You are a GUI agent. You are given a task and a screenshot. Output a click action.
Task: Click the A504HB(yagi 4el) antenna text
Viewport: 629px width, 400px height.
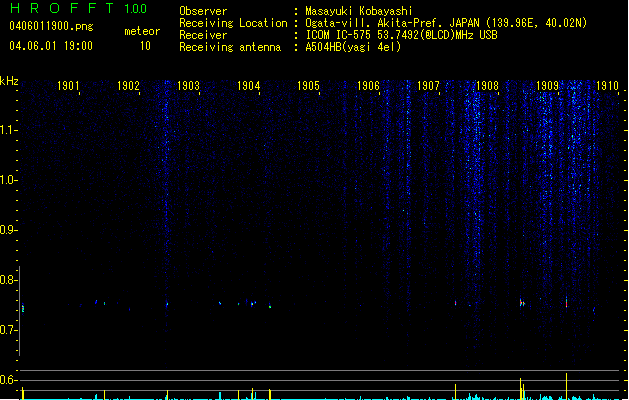tap(353, 47)
